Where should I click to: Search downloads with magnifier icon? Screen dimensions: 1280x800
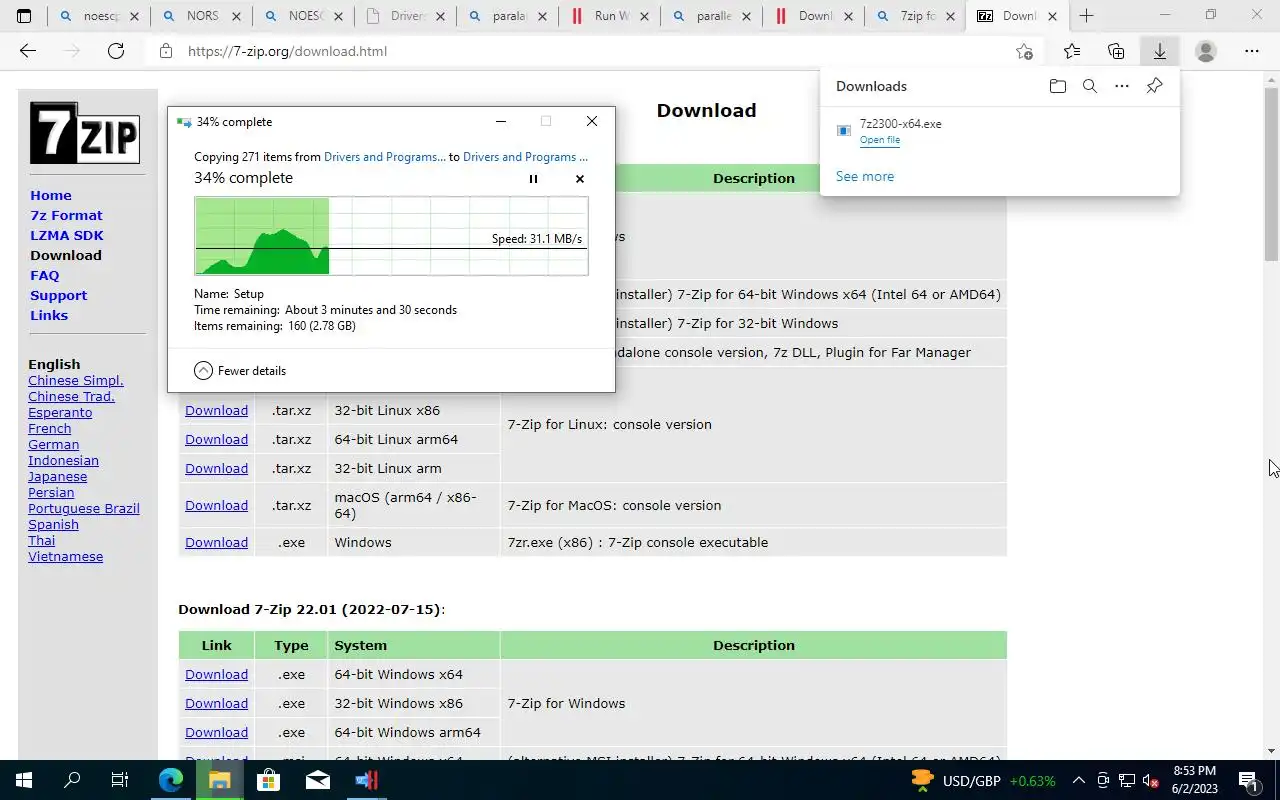[x=1090, y=86]
